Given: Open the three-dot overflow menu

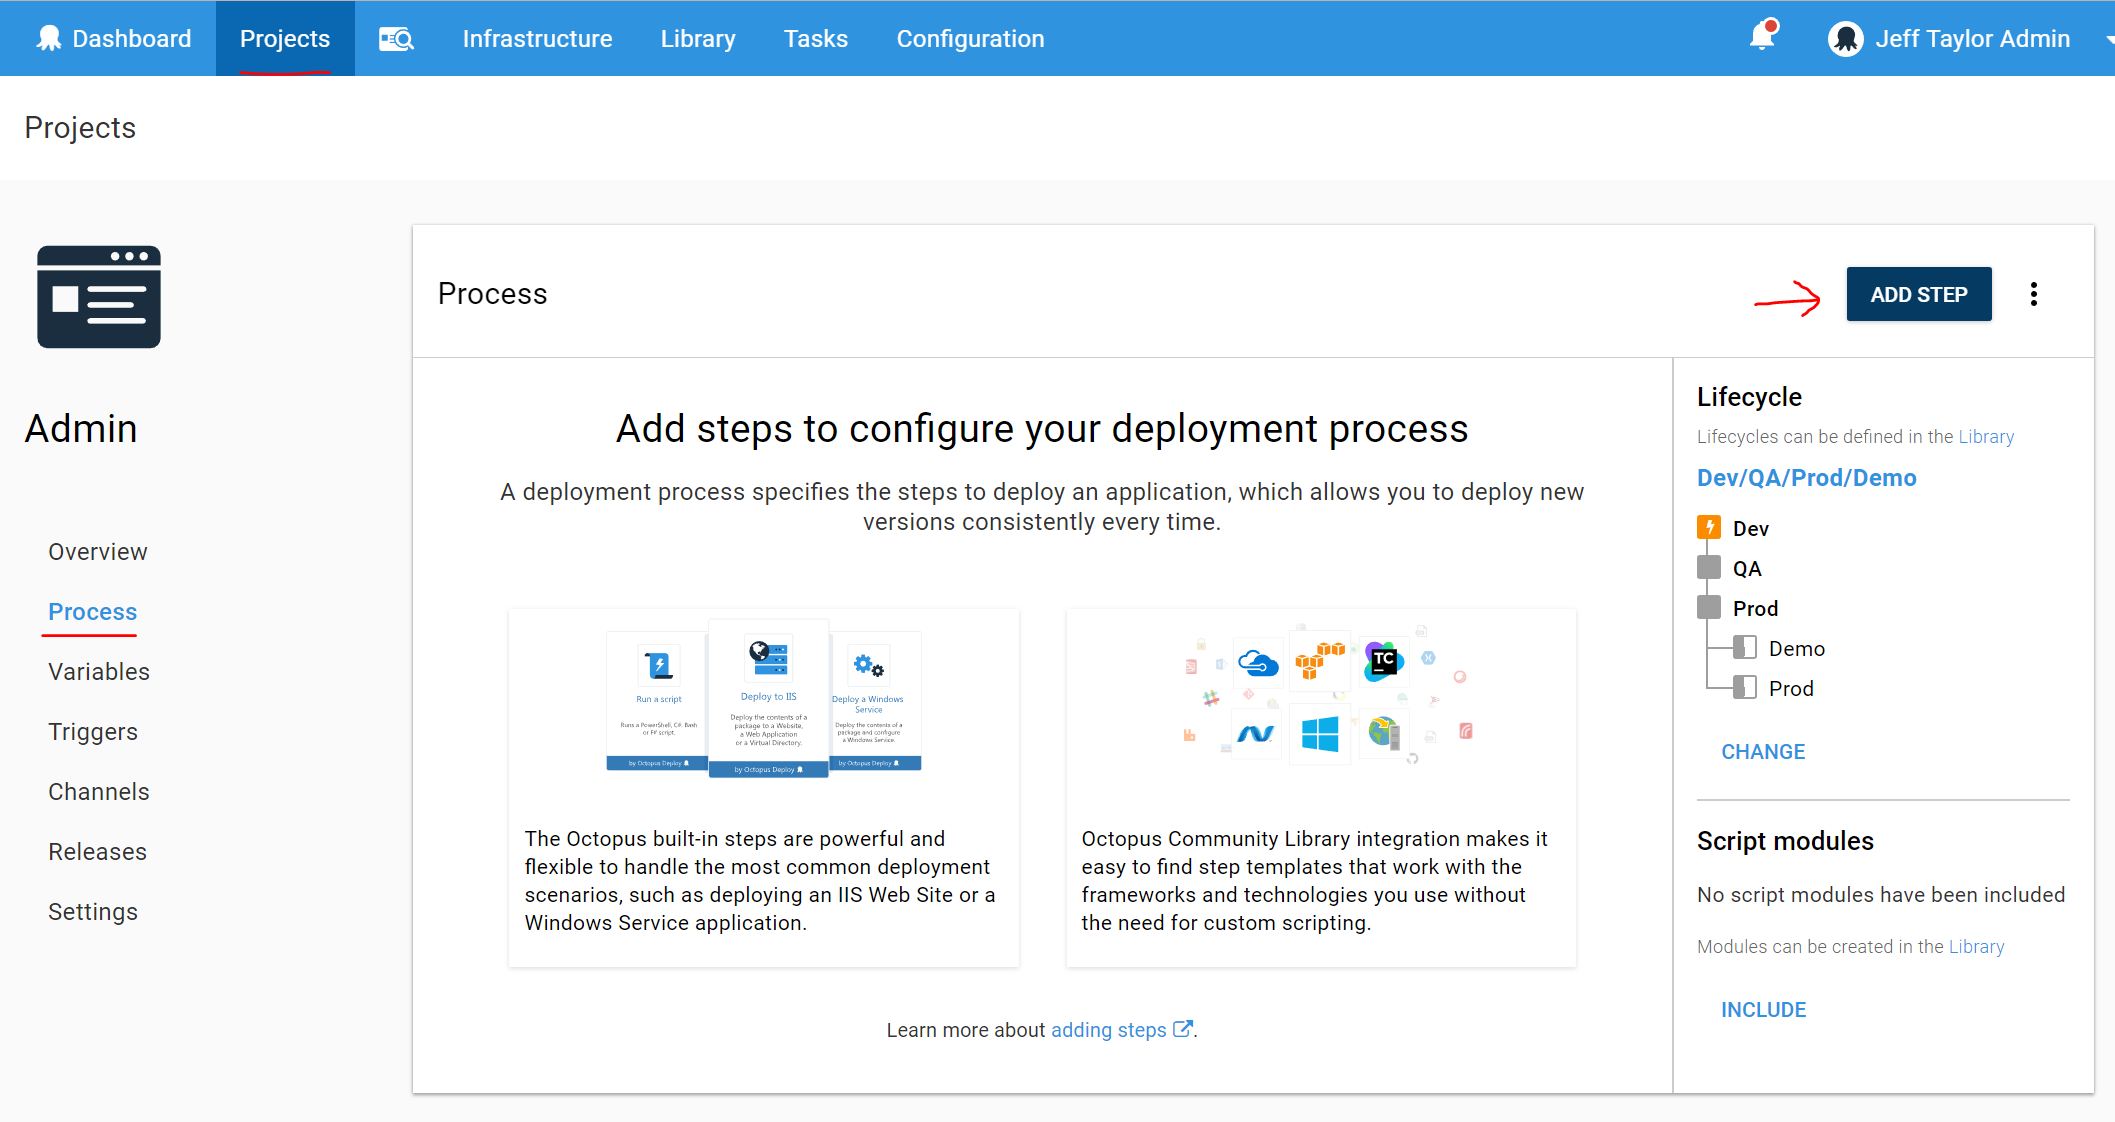Looking at the screenshot, I should (x=2033, y=294).
